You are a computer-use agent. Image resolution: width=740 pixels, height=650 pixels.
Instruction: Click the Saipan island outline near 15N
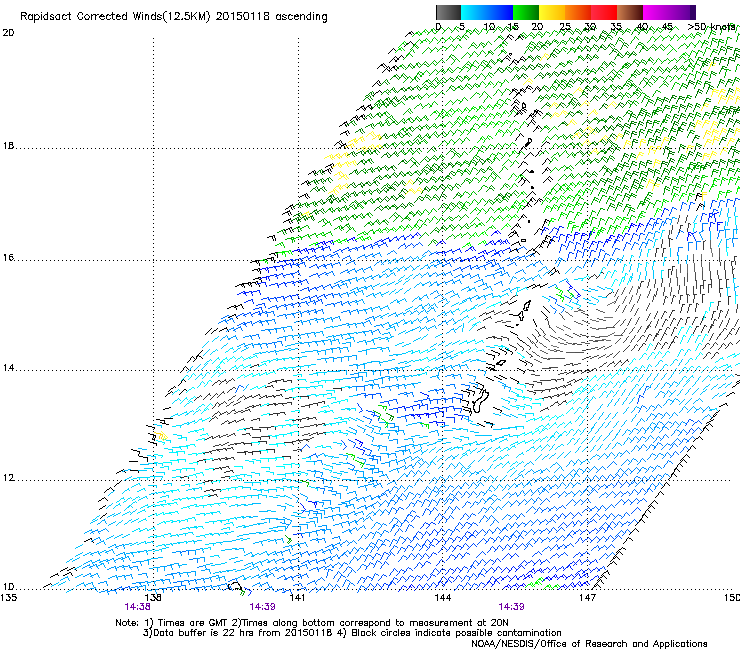[x=527, y=305]
